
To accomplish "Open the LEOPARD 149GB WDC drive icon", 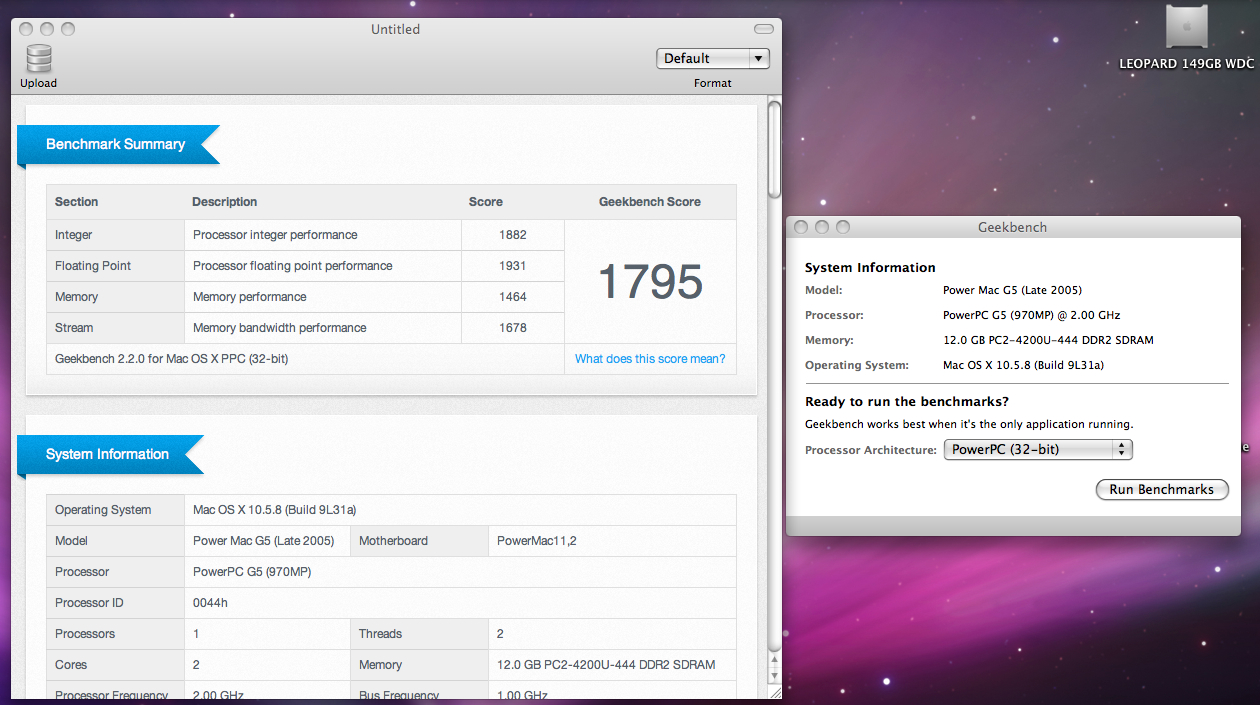I will [1186, 27].
